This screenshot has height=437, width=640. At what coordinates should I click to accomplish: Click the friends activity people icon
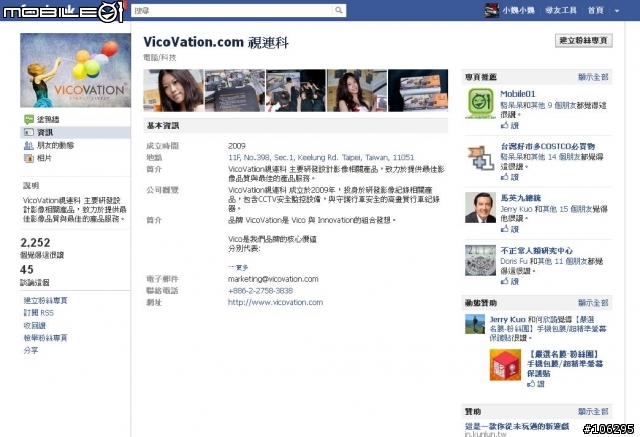(29, 145)
